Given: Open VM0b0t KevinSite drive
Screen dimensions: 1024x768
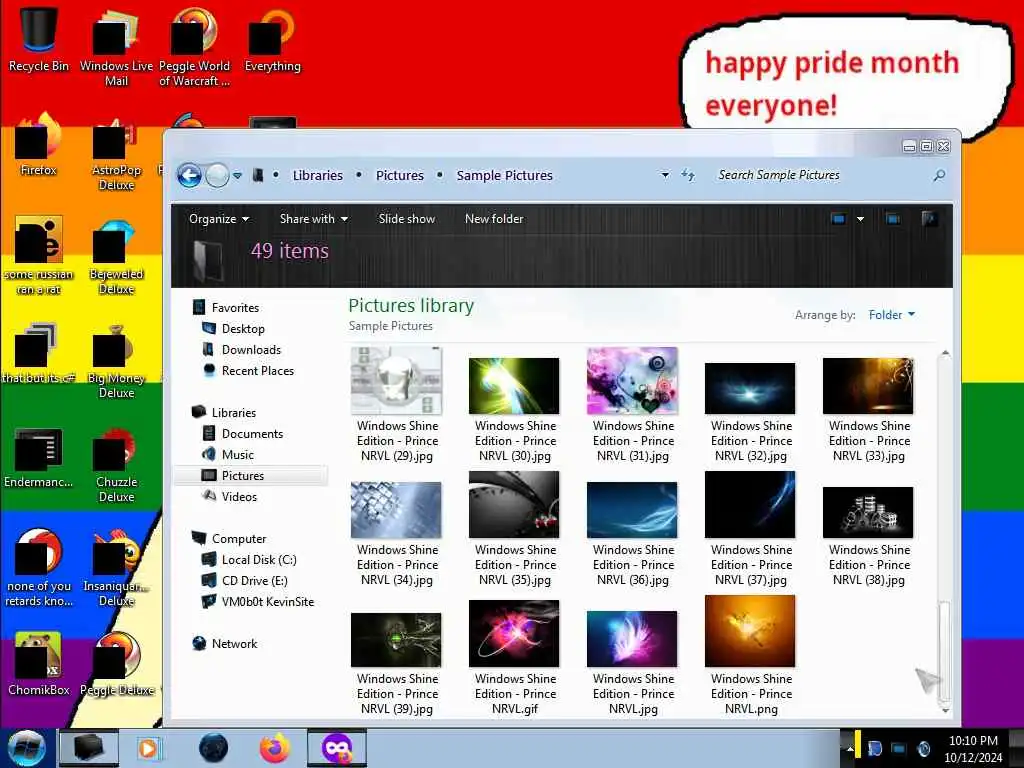Looking at the screenshot, I should coord(268,601).
